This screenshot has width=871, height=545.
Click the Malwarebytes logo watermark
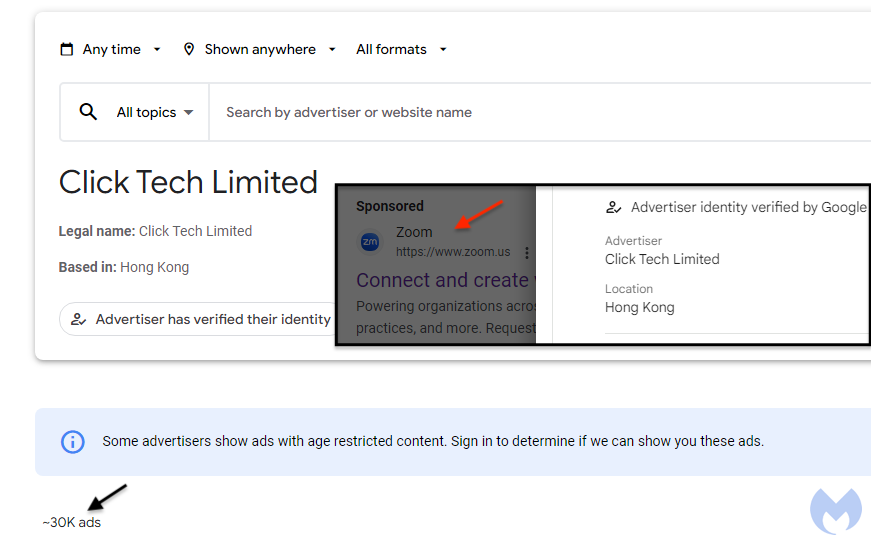[x=835, y=511]
